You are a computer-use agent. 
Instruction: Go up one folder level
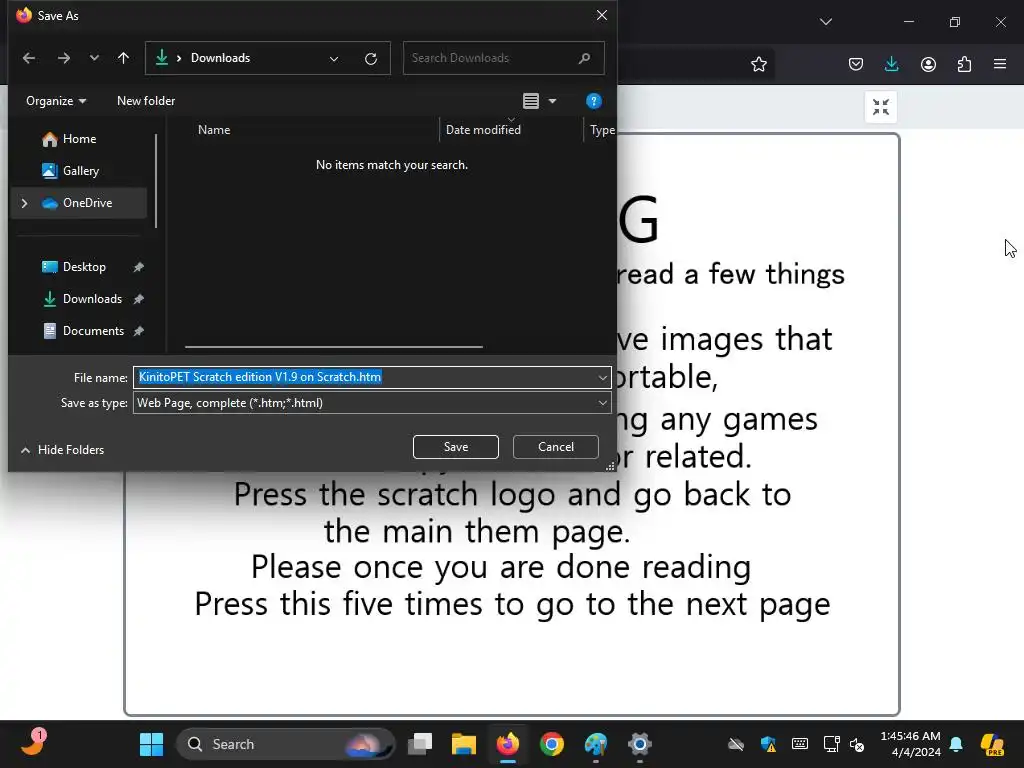[123, 58]
